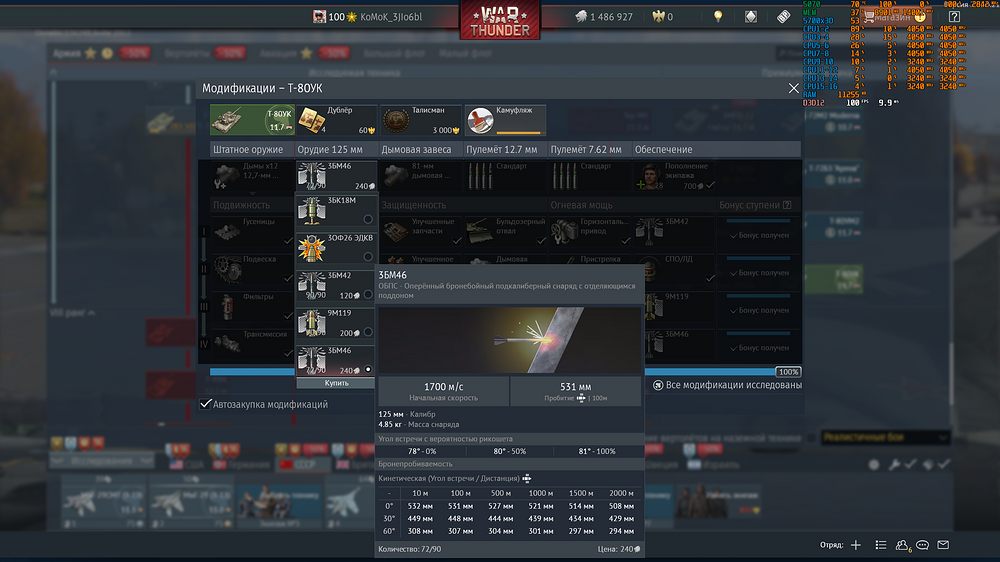Image resolution: width=1000 pixels, height=562 pixels.
Task: Click the Фильтры filters modification
Action: (251, 307)
